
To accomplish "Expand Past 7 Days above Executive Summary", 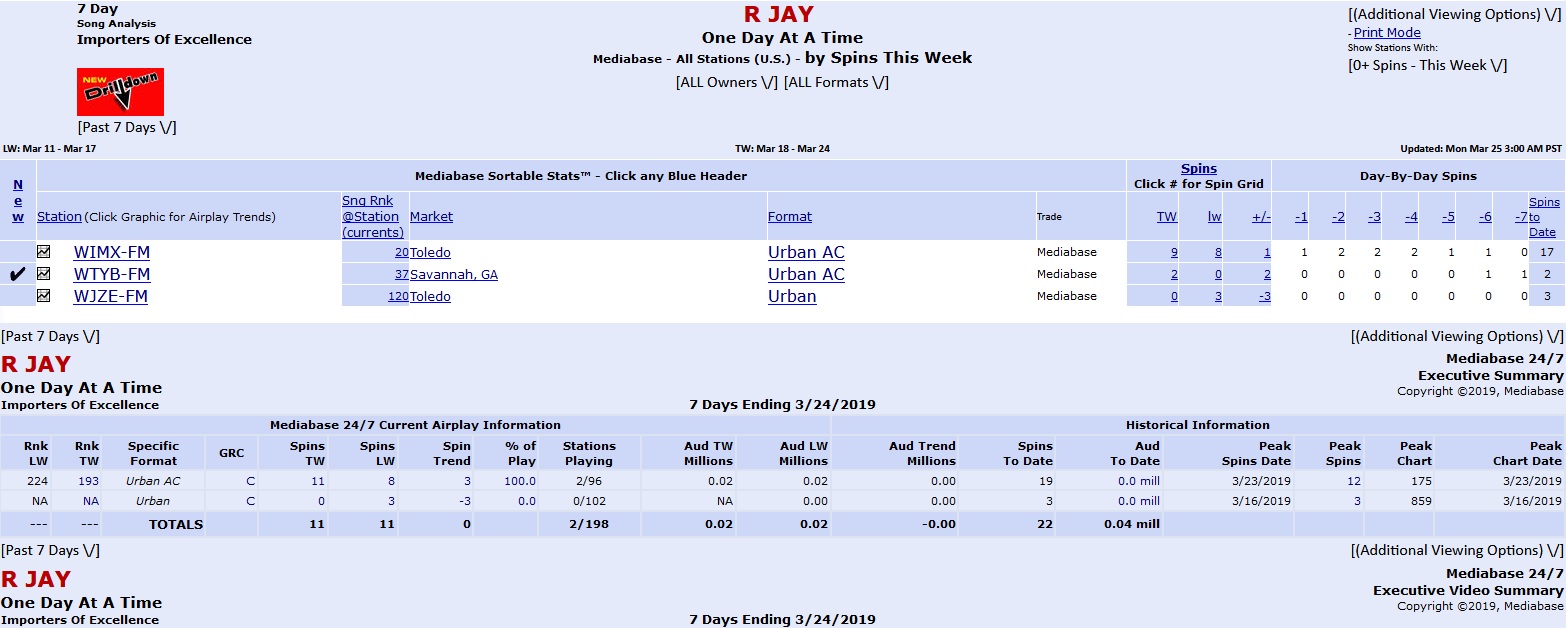I will coord(50,336).
